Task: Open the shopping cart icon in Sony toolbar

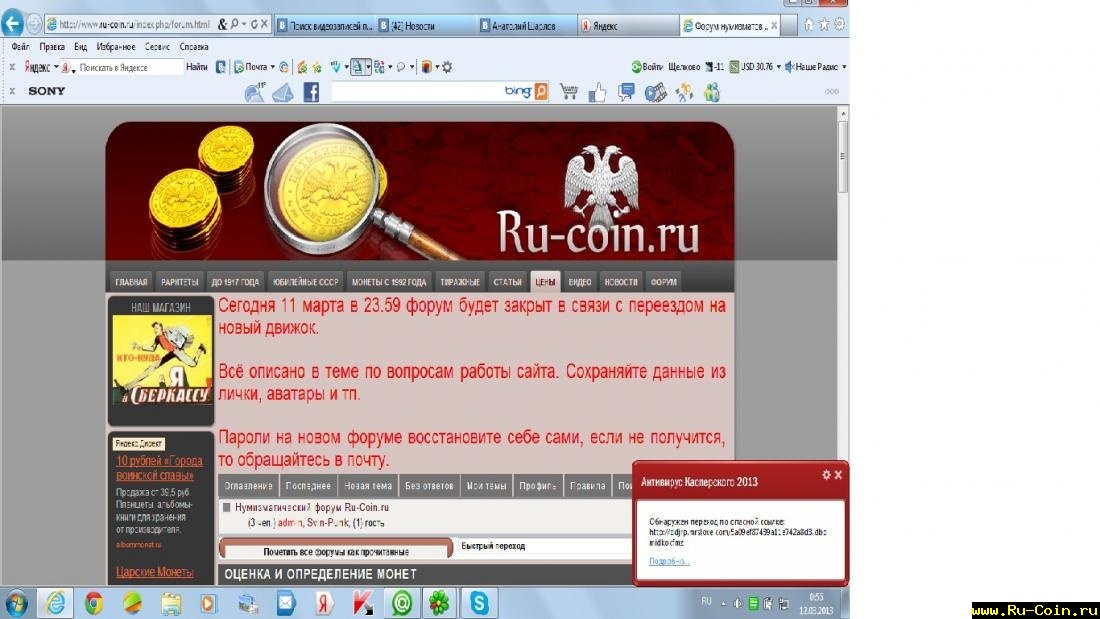Action: coord(569,92)
